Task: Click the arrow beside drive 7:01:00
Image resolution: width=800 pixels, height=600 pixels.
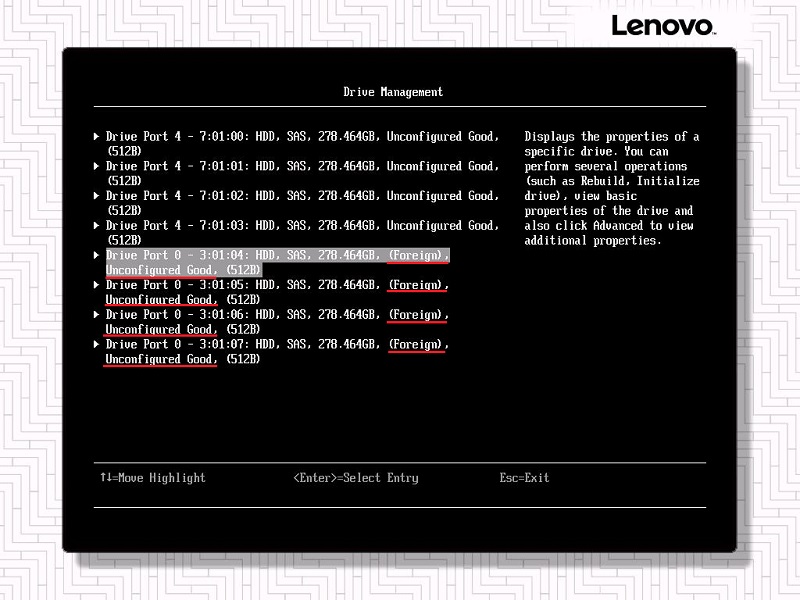Action: tap(97, 137)
